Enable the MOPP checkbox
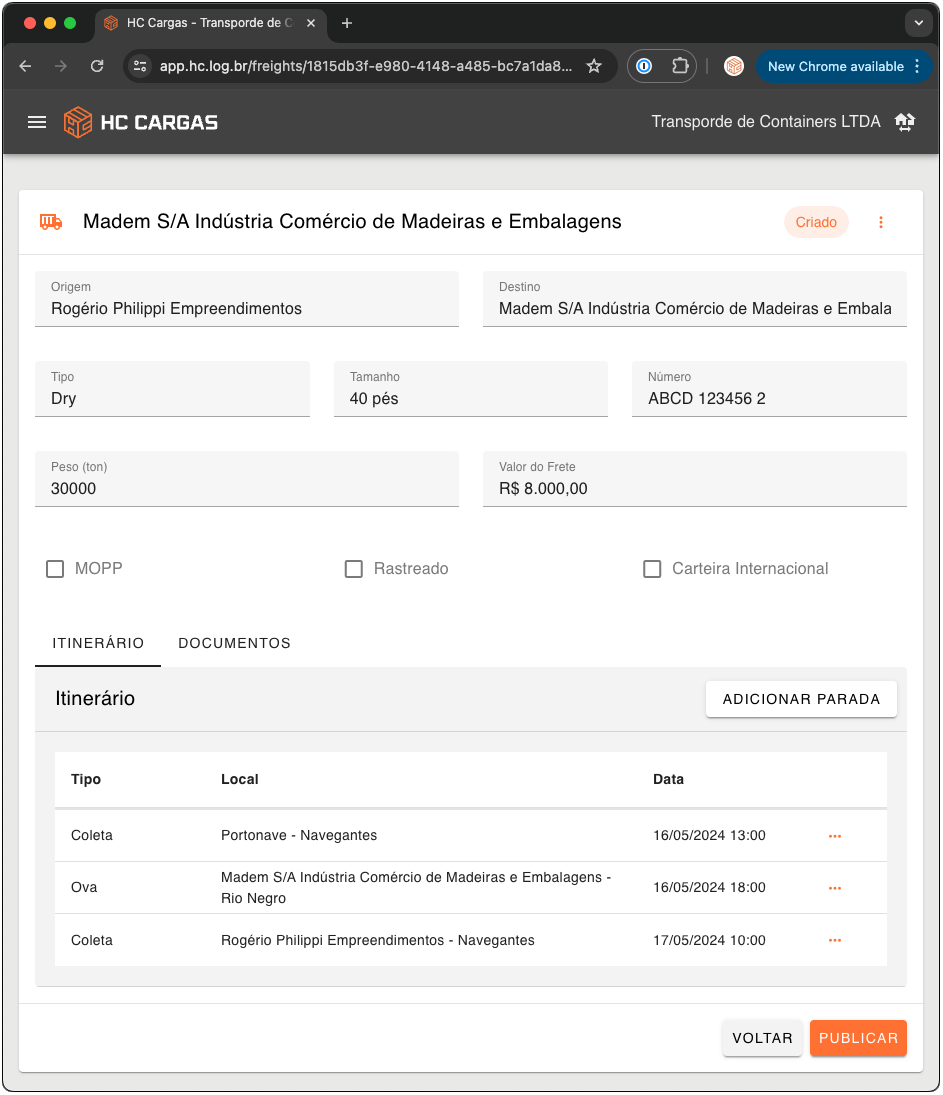The width and height of the screenshot is (943, 1095). [x=55, y=569]
